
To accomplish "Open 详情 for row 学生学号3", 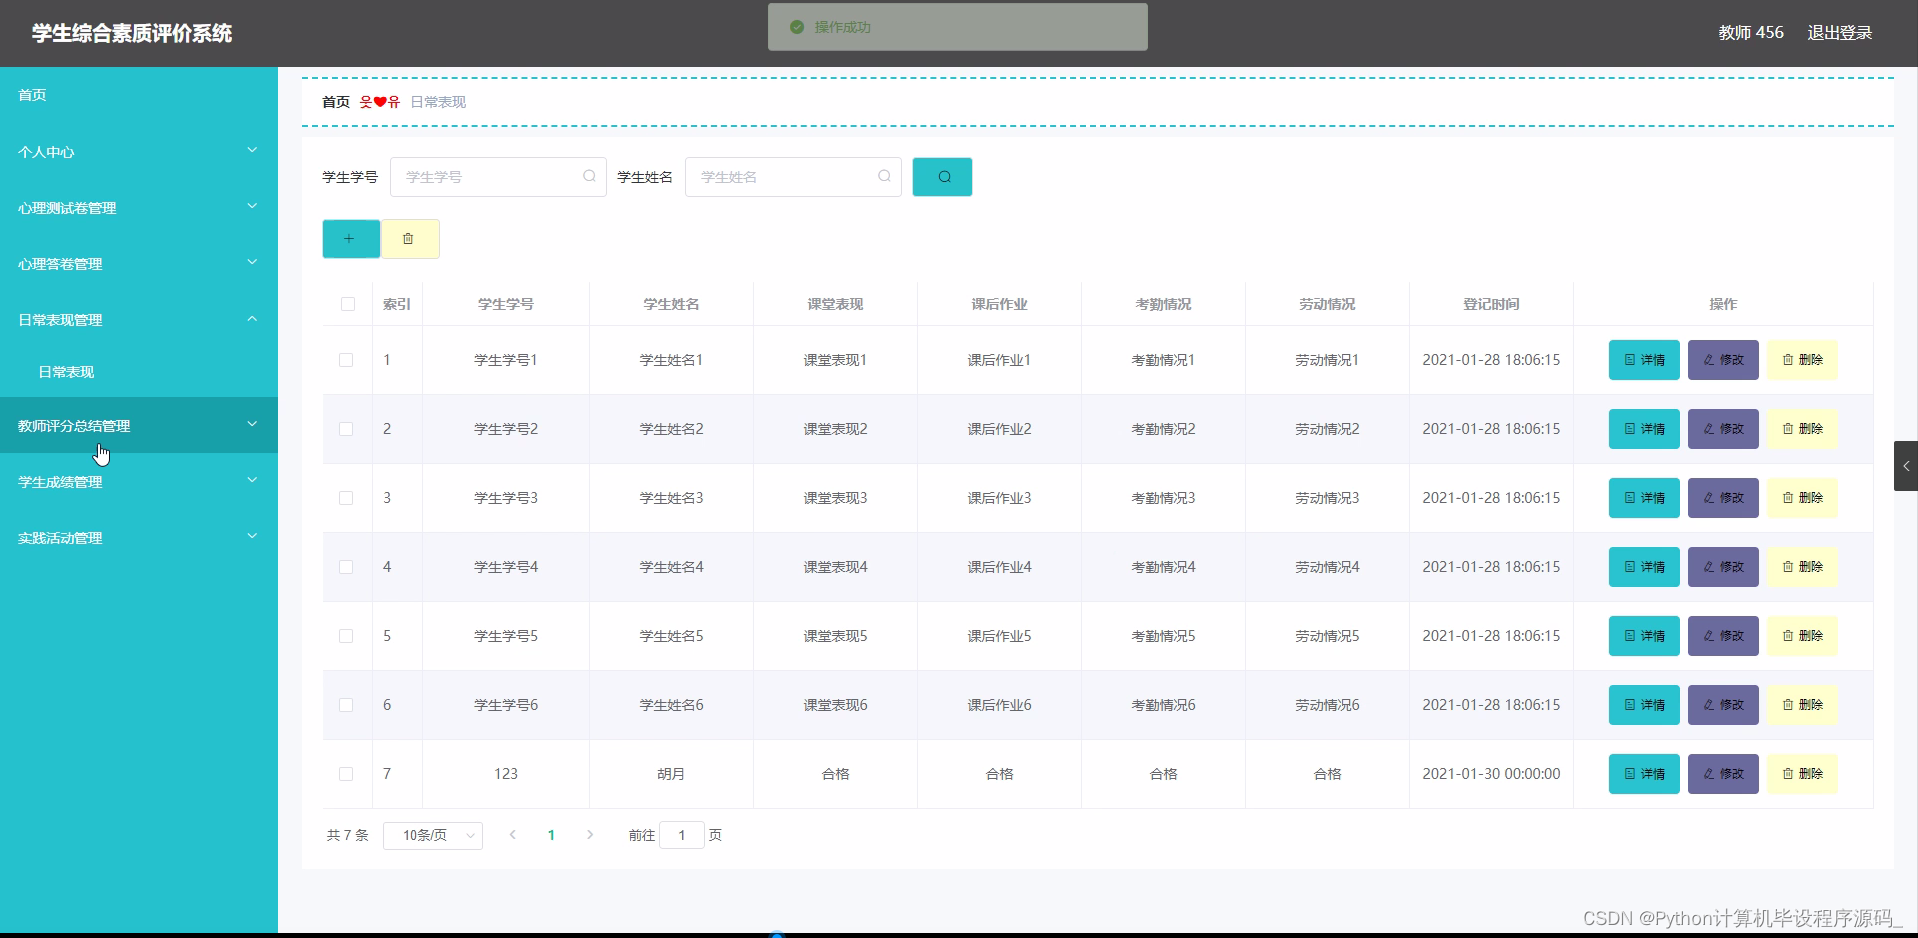I will point(1644,498).
